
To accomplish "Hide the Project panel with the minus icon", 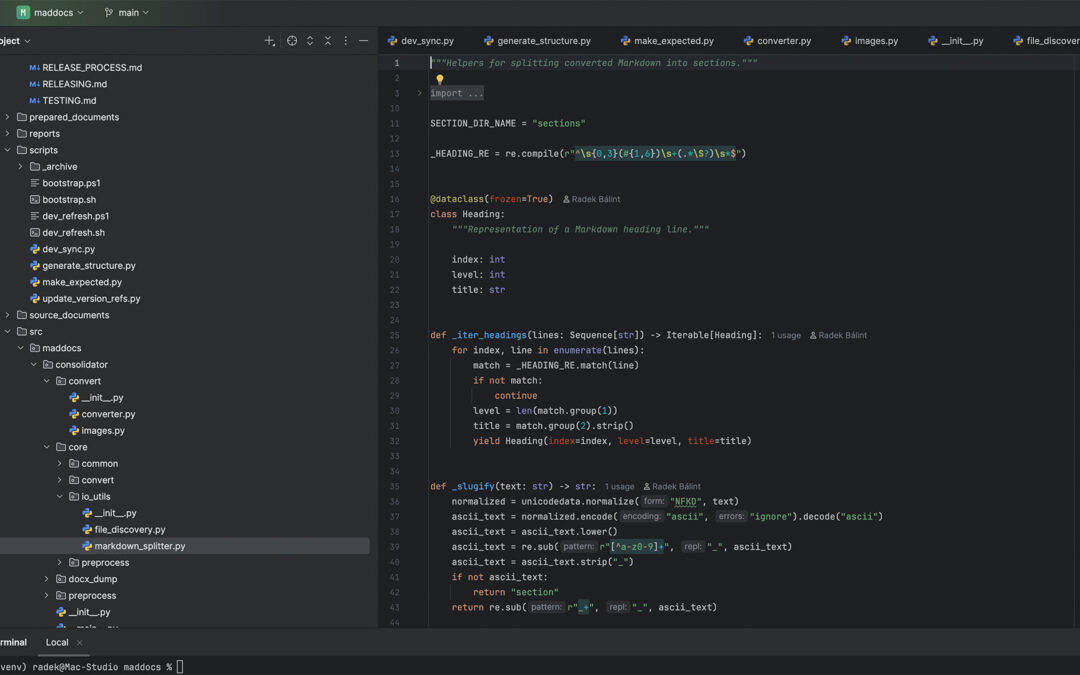I will (364, 40).
